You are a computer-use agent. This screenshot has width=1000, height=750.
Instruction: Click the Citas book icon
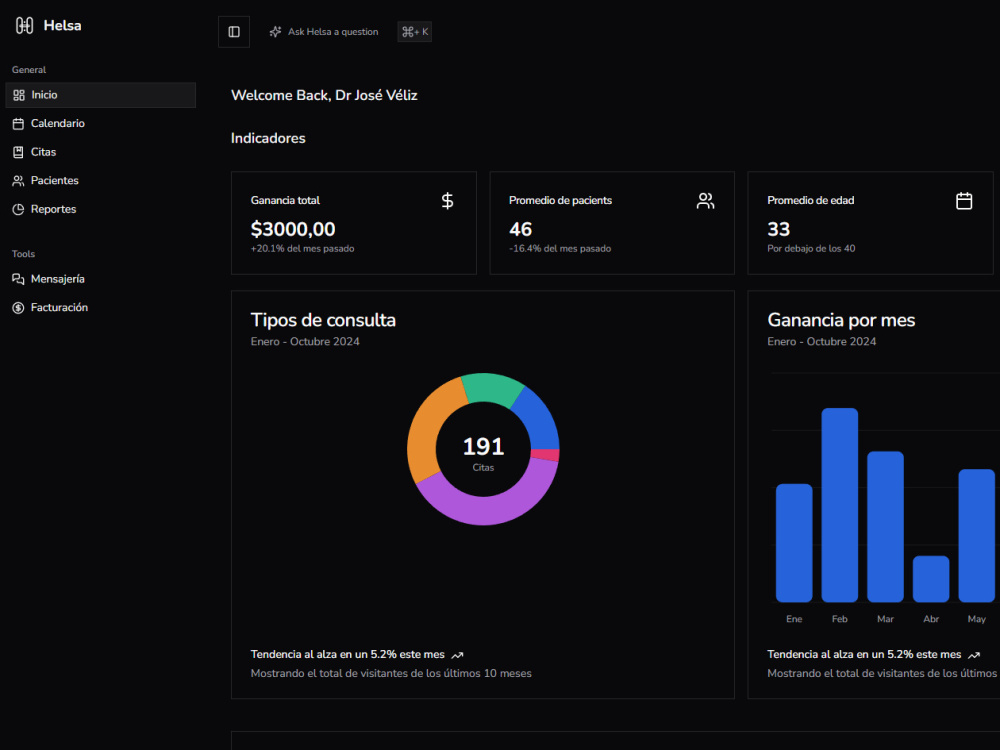coord(18,152)
